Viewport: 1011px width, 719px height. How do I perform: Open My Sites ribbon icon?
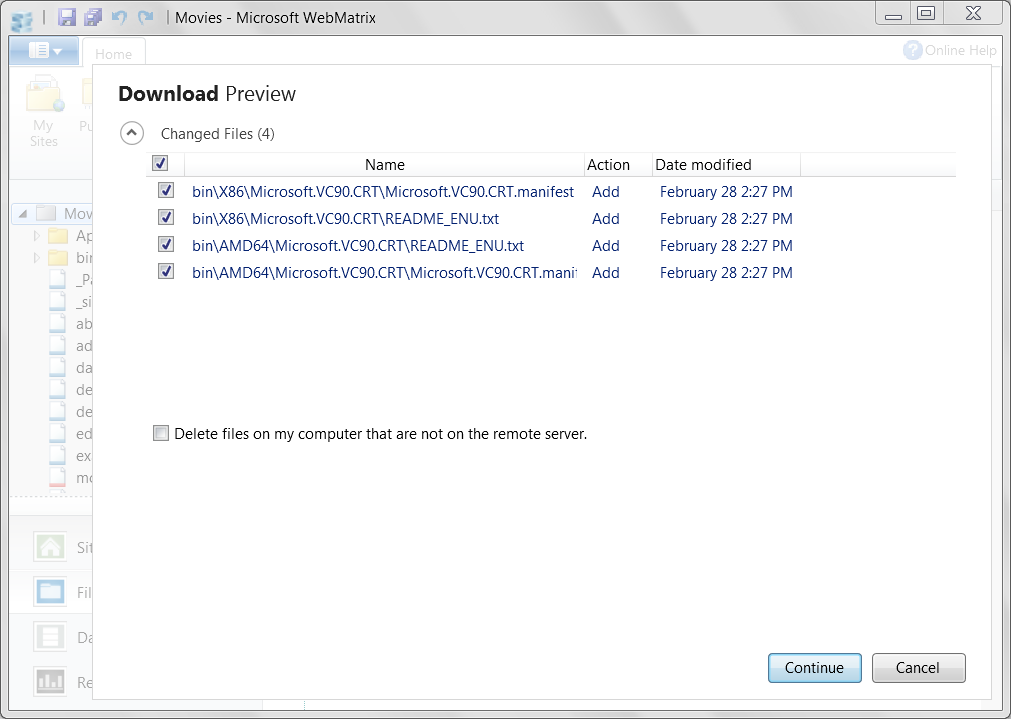pos(44,111)
